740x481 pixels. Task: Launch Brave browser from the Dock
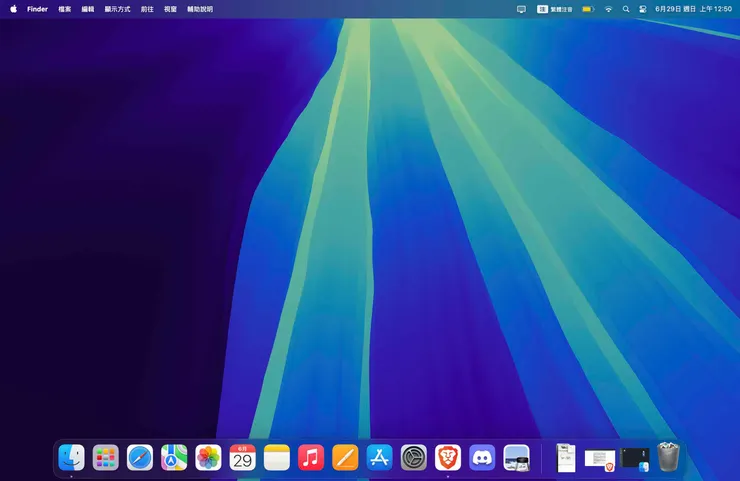448,458
